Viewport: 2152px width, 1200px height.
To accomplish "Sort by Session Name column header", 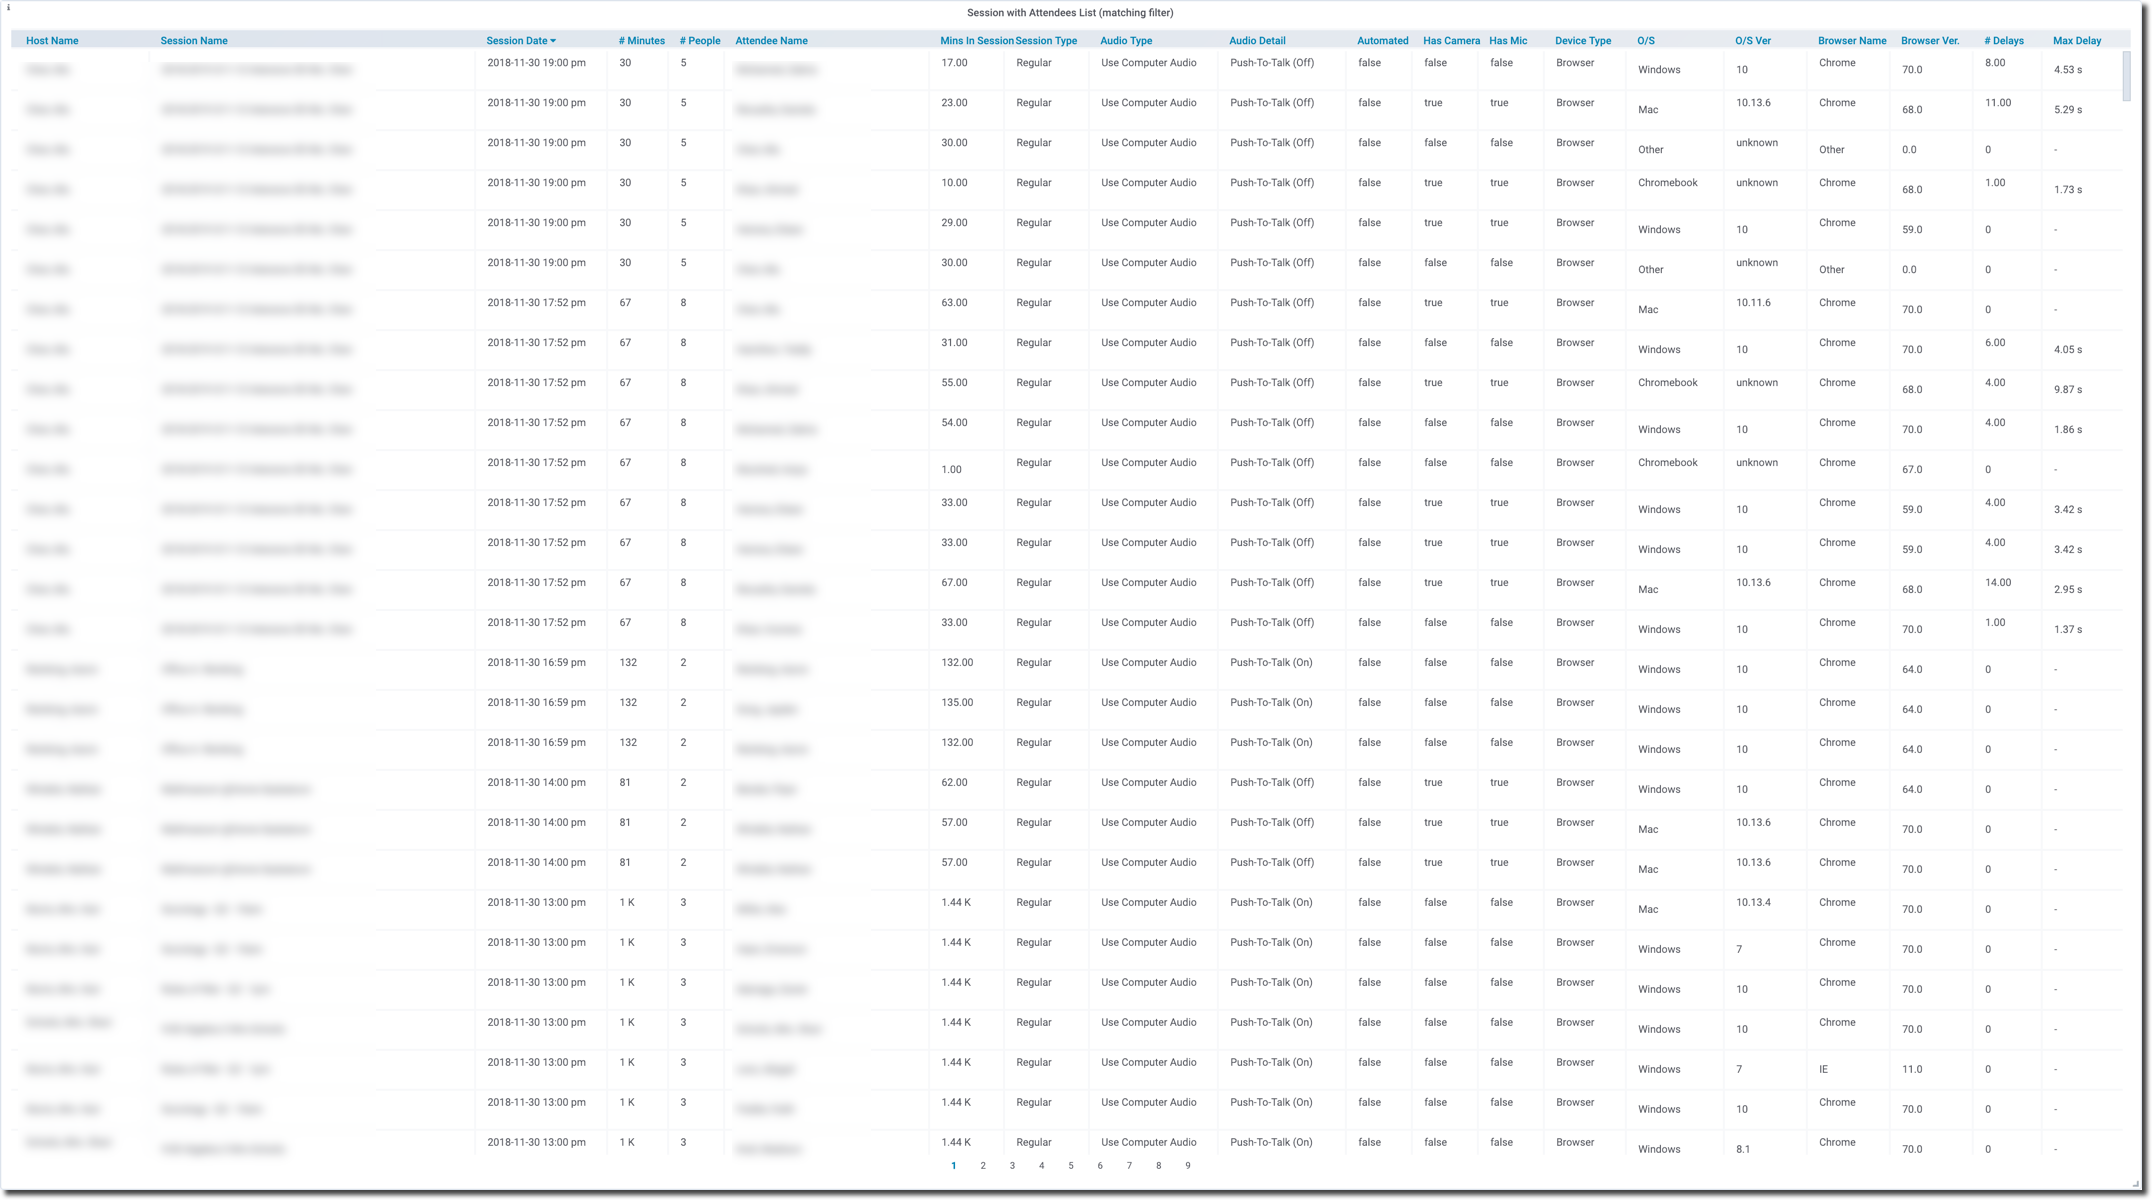I will click(194, 41).
